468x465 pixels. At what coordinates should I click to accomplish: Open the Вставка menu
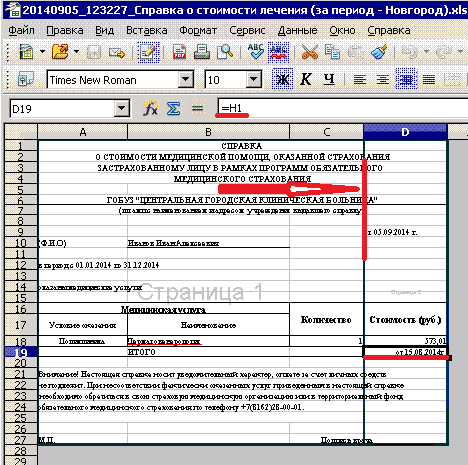pyautogui.click(x=147, y=30)
